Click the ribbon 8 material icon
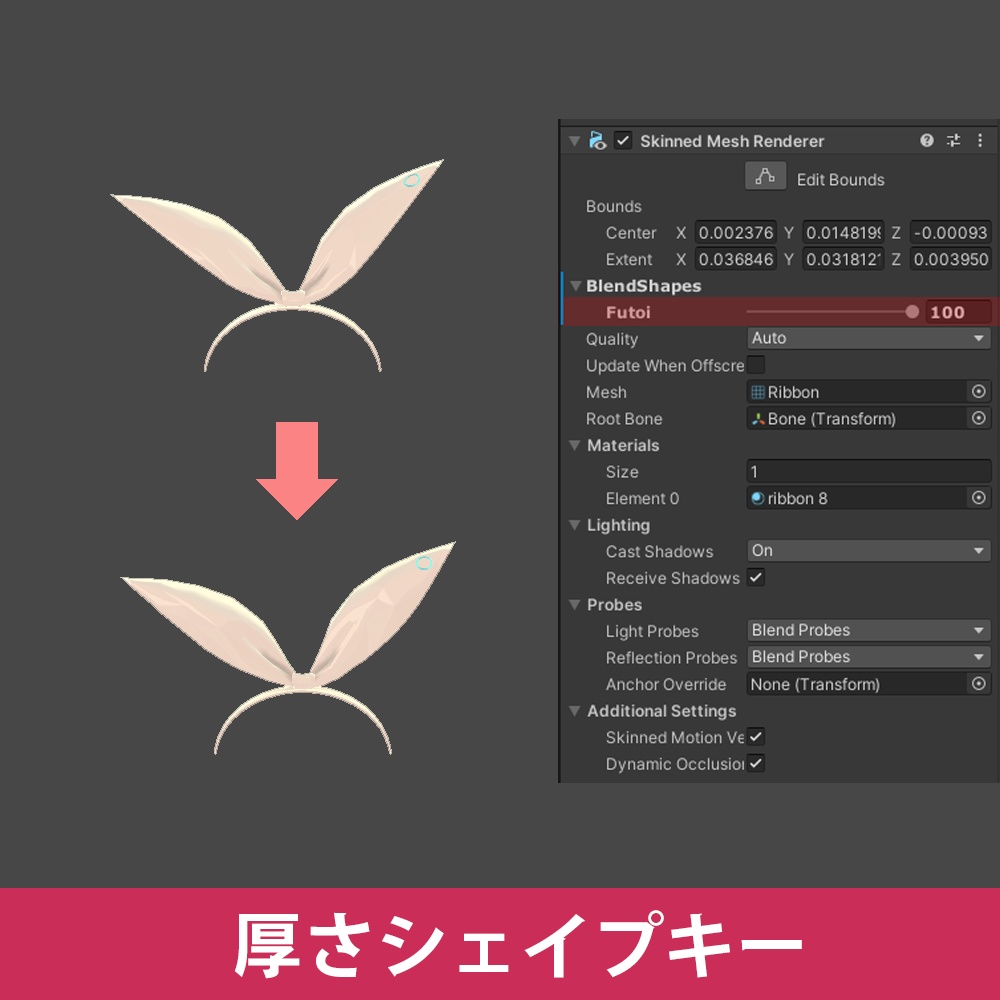Image resolution: width=1000 pixels, height=1000 pixels. pyautogui.click(x=757, y=498)
